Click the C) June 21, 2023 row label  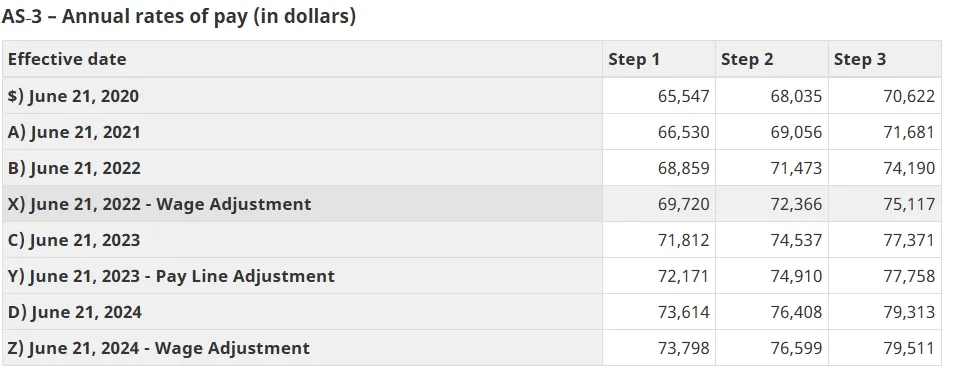[74, 240]
